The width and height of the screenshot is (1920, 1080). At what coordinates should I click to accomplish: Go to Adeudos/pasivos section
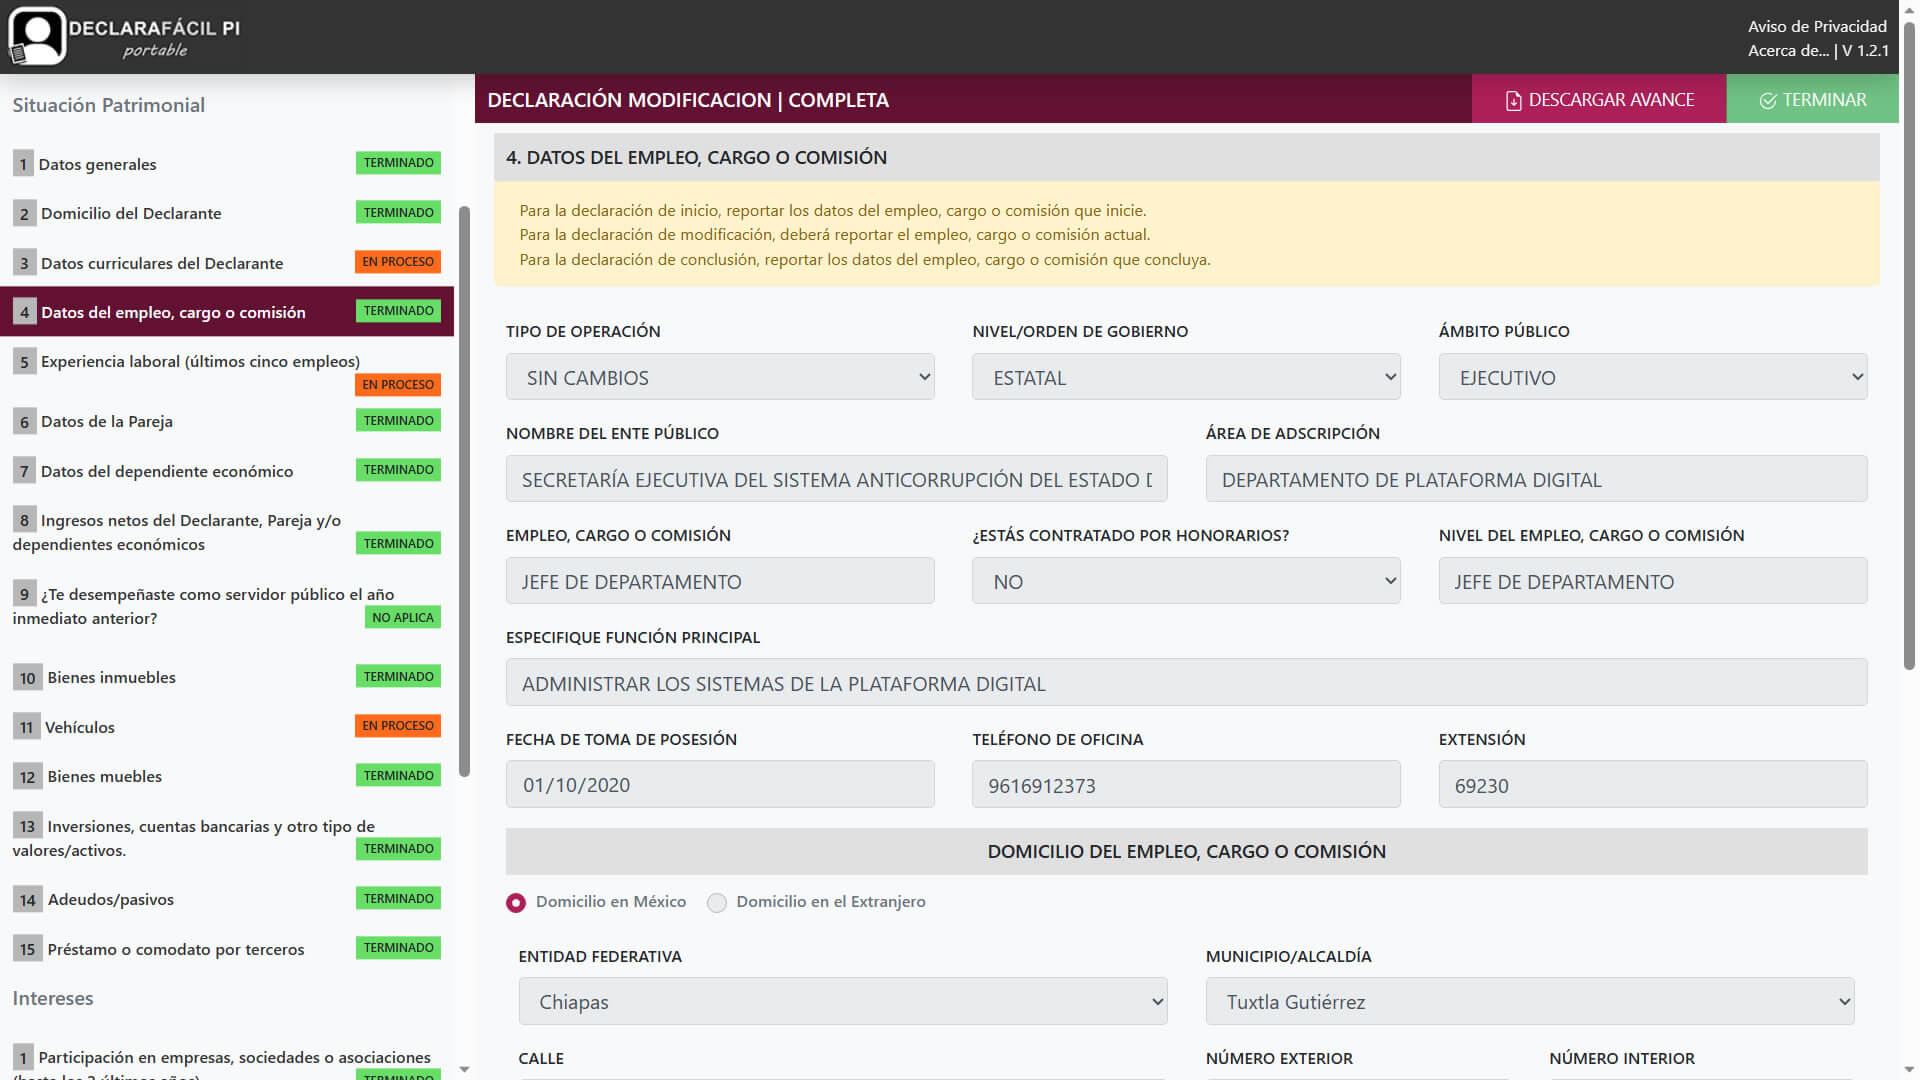click(x=227, y=899)
